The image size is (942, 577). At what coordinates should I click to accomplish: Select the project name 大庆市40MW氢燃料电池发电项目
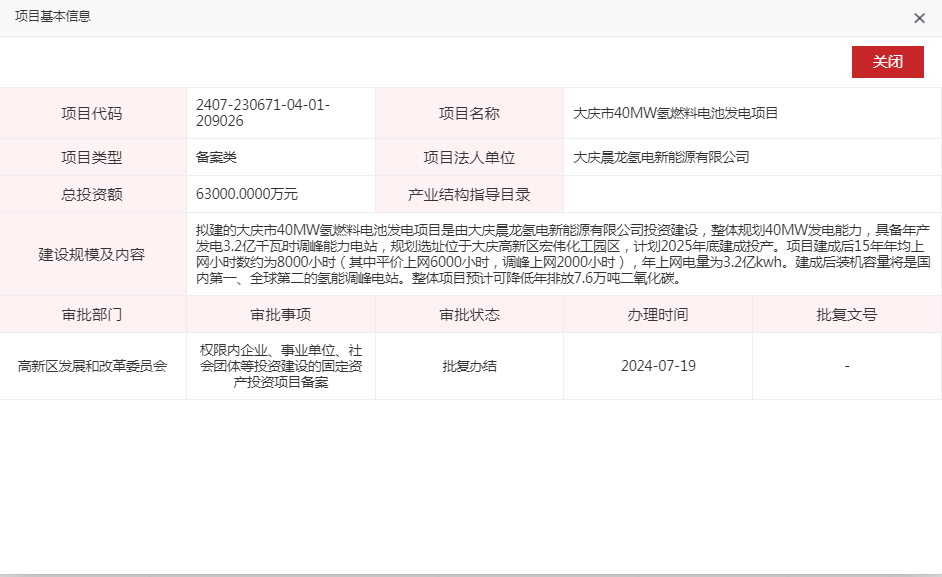(676, 114)
